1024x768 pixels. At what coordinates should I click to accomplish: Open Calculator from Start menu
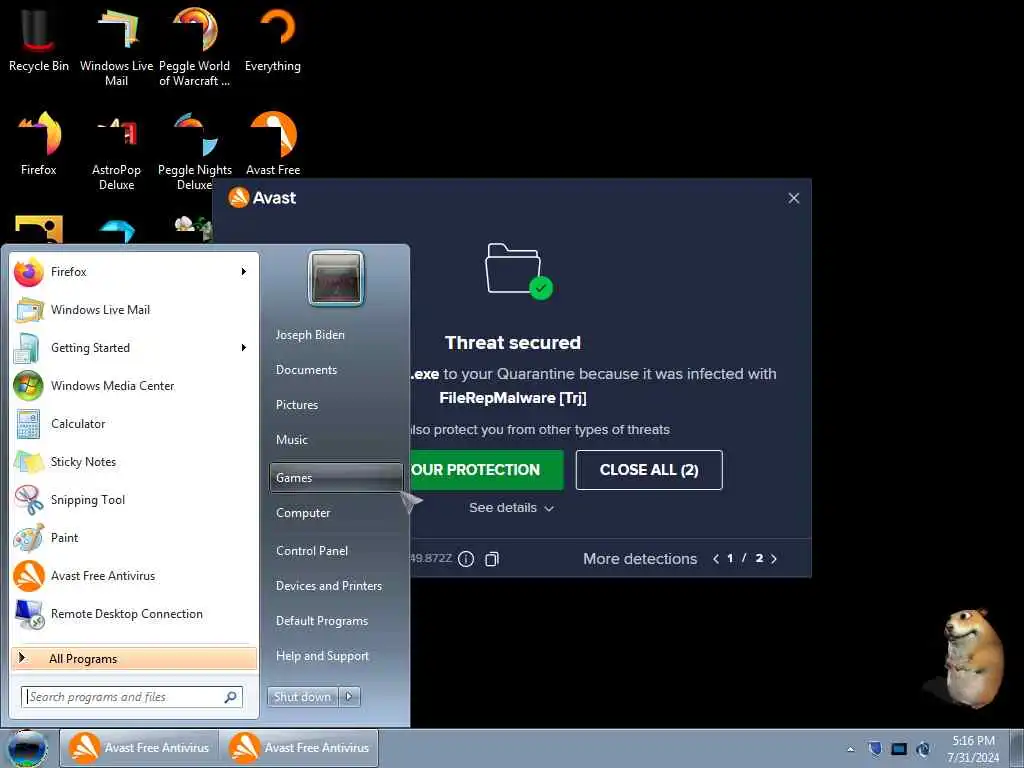[x=135, y=424]
